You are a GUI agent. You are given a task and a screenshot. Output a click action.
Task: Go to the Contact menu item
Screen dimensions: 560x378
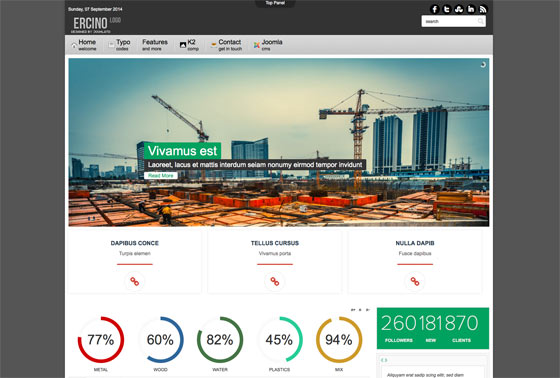226,45
